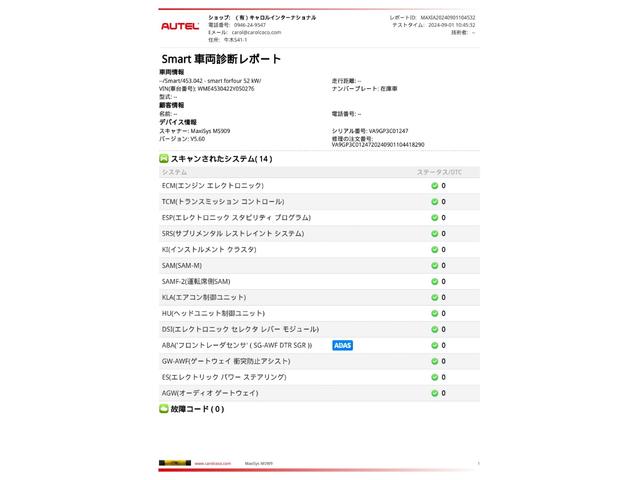The width and height of the screenshot is (640, 480).
Task: Click green check icon for ESP row
Action: [435, 218]
